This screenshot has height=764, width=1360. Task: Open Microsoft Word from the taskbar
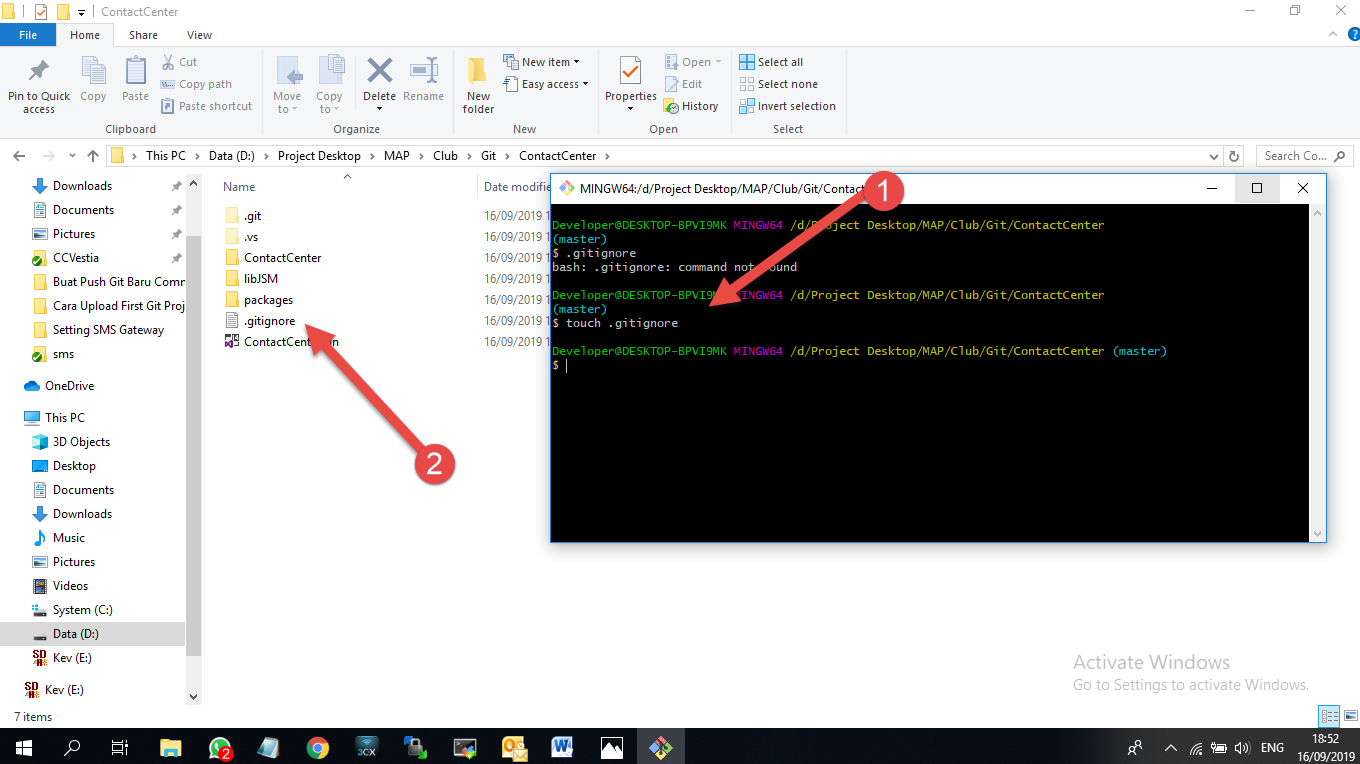[562, 747]
